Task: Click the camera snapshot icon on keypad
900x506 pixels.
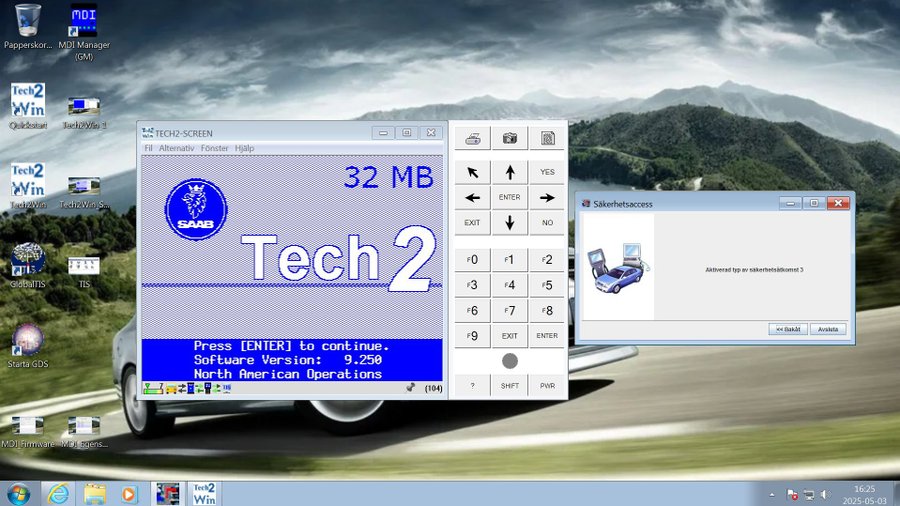Action: [x=510, y=138]
